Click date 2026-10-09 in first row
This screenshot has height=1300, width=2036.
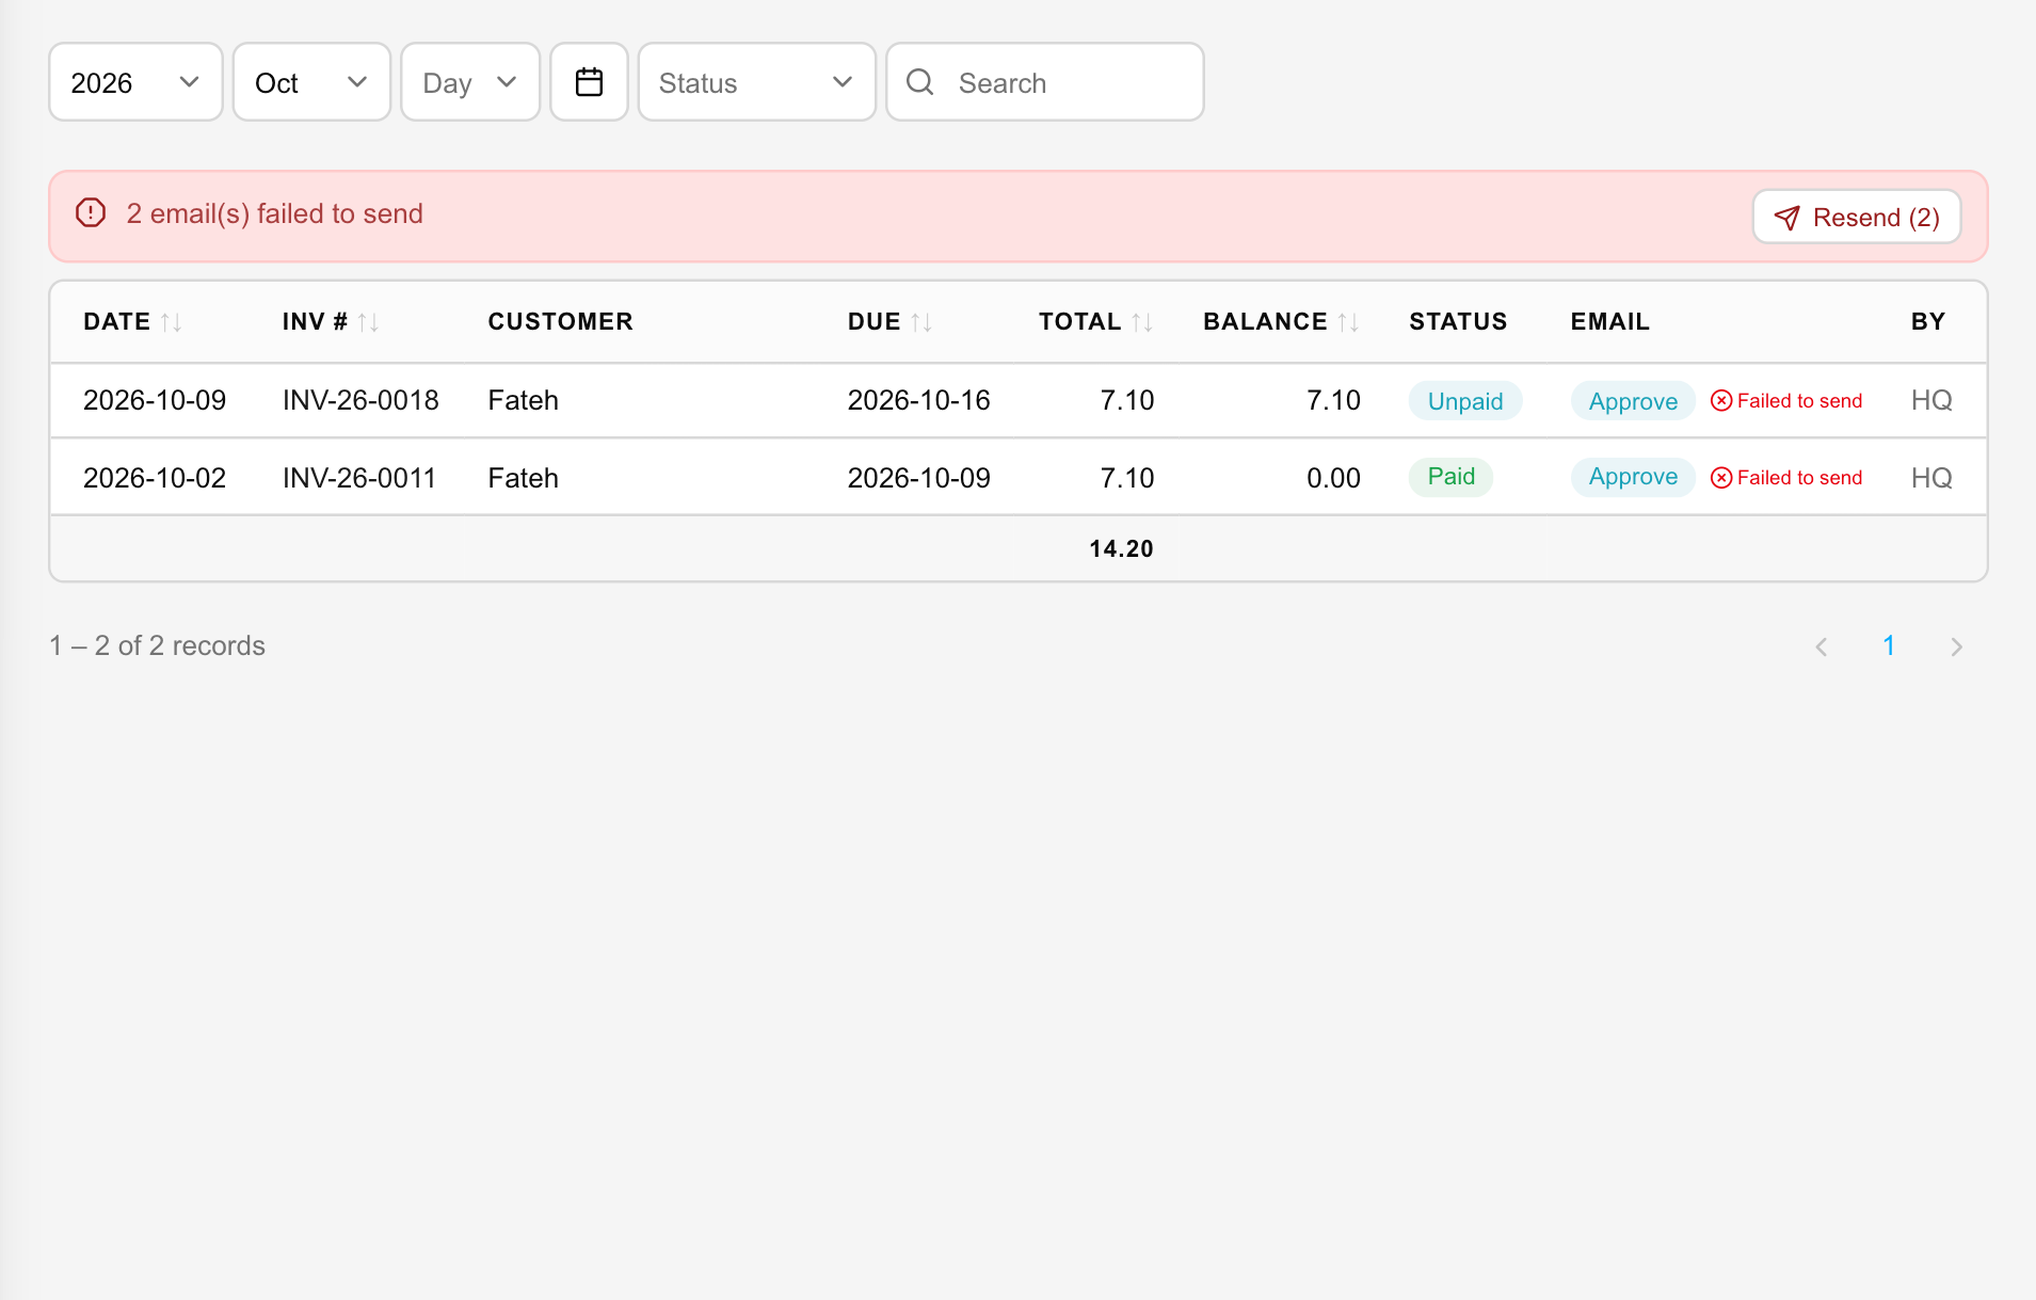(155, 401)
